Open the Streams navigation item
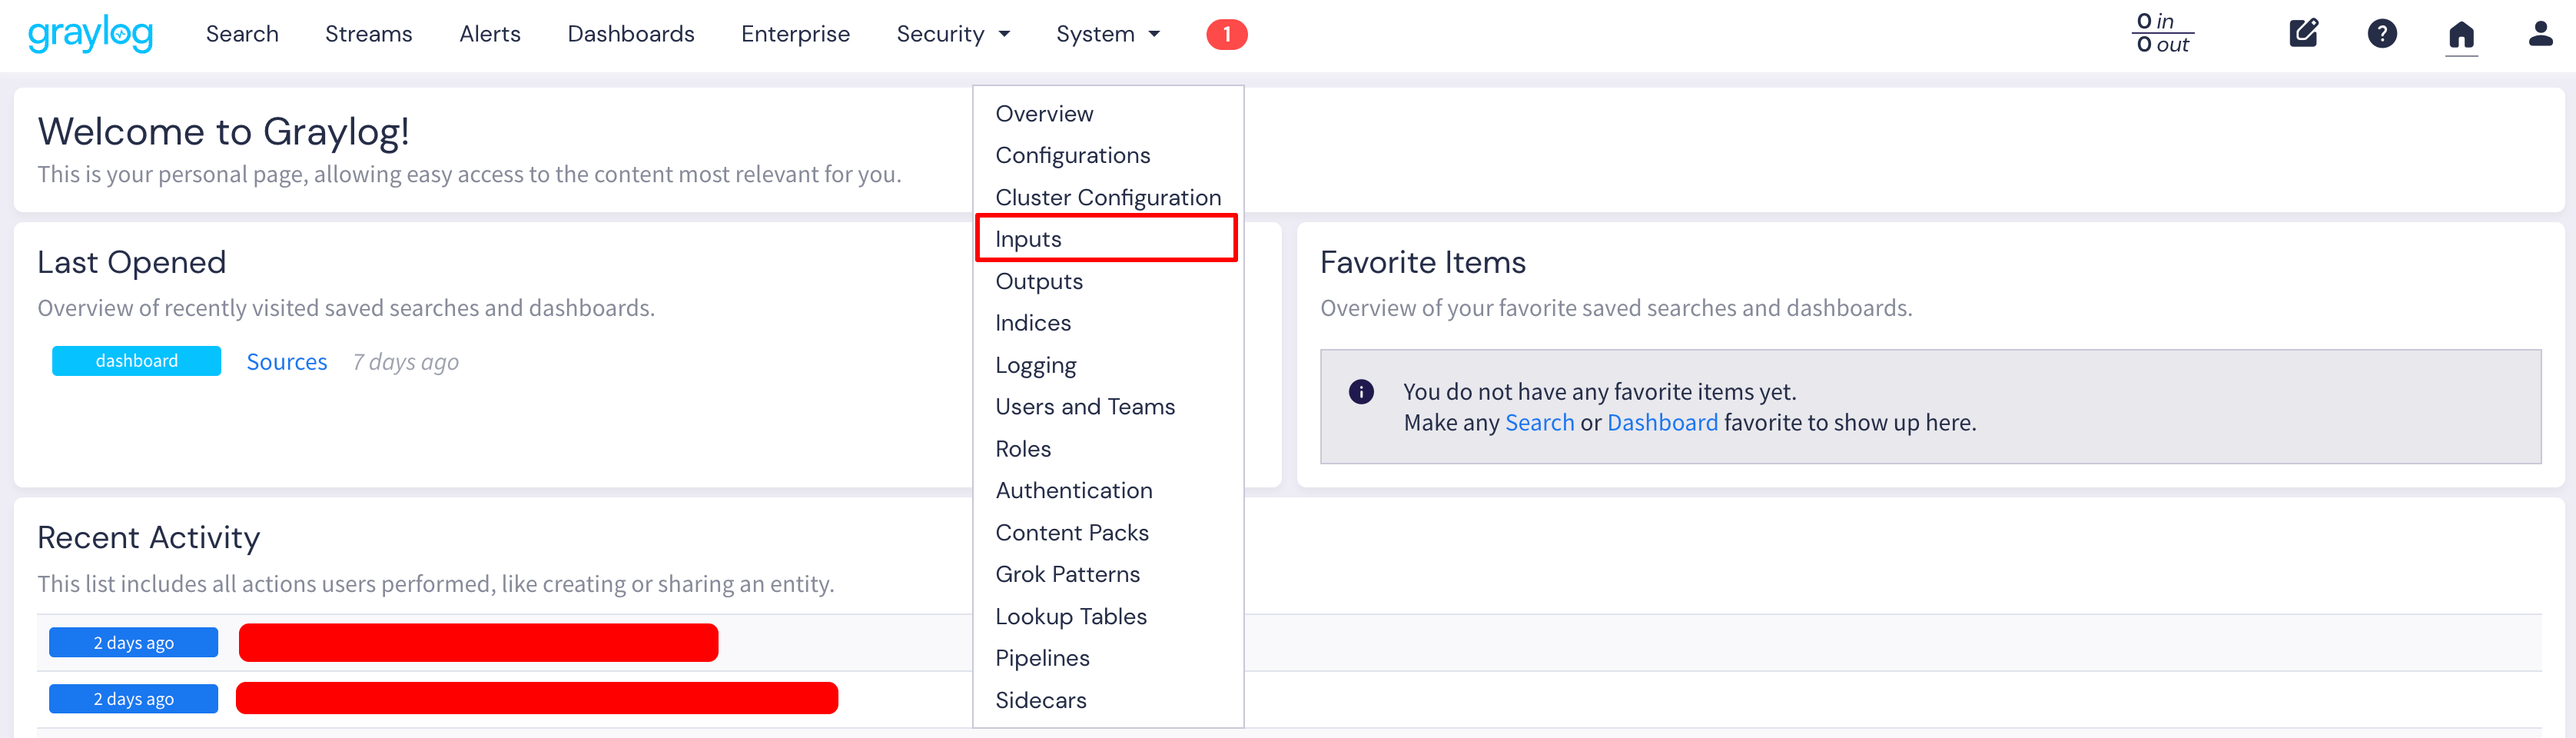 368,33
